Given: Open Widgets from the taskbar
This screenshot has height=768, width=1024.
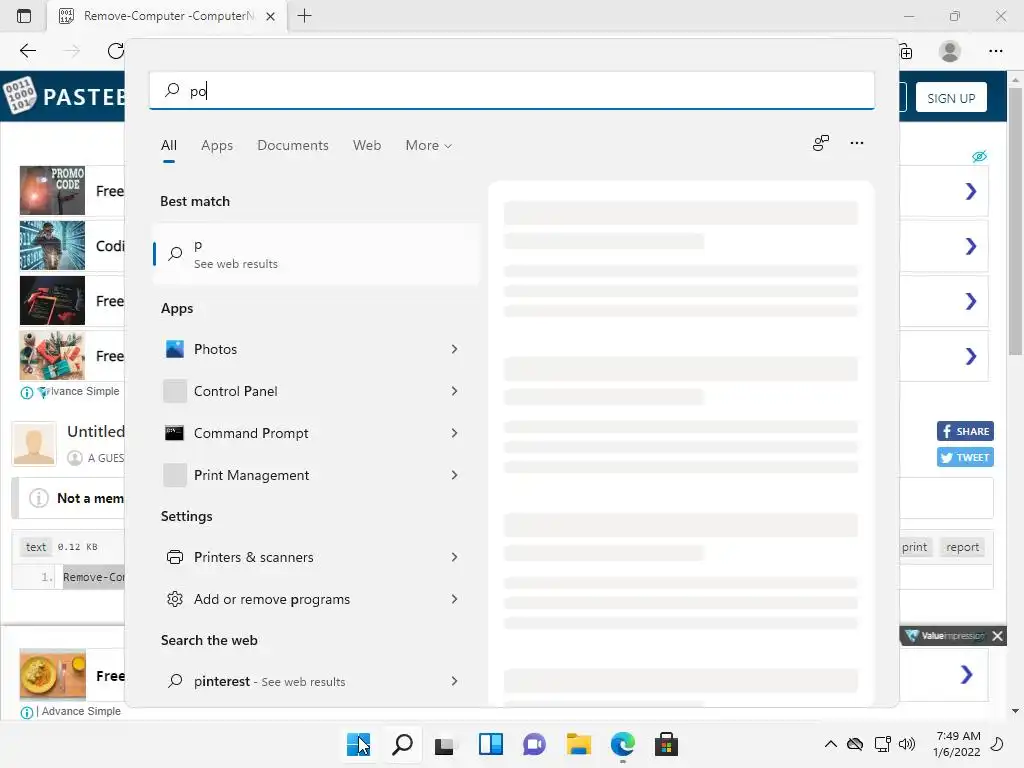Looking at the screenshot, I should 490,744.
